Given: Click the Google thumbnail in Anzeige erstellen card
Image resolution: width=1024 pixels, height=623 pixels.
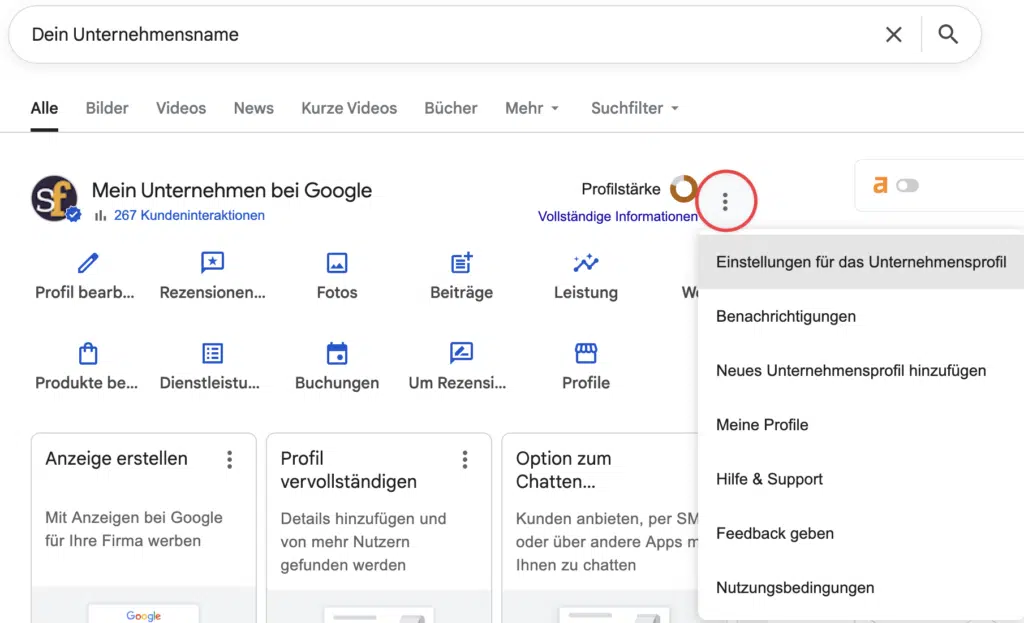Looking at the screenshot, I should click(144, 614).
